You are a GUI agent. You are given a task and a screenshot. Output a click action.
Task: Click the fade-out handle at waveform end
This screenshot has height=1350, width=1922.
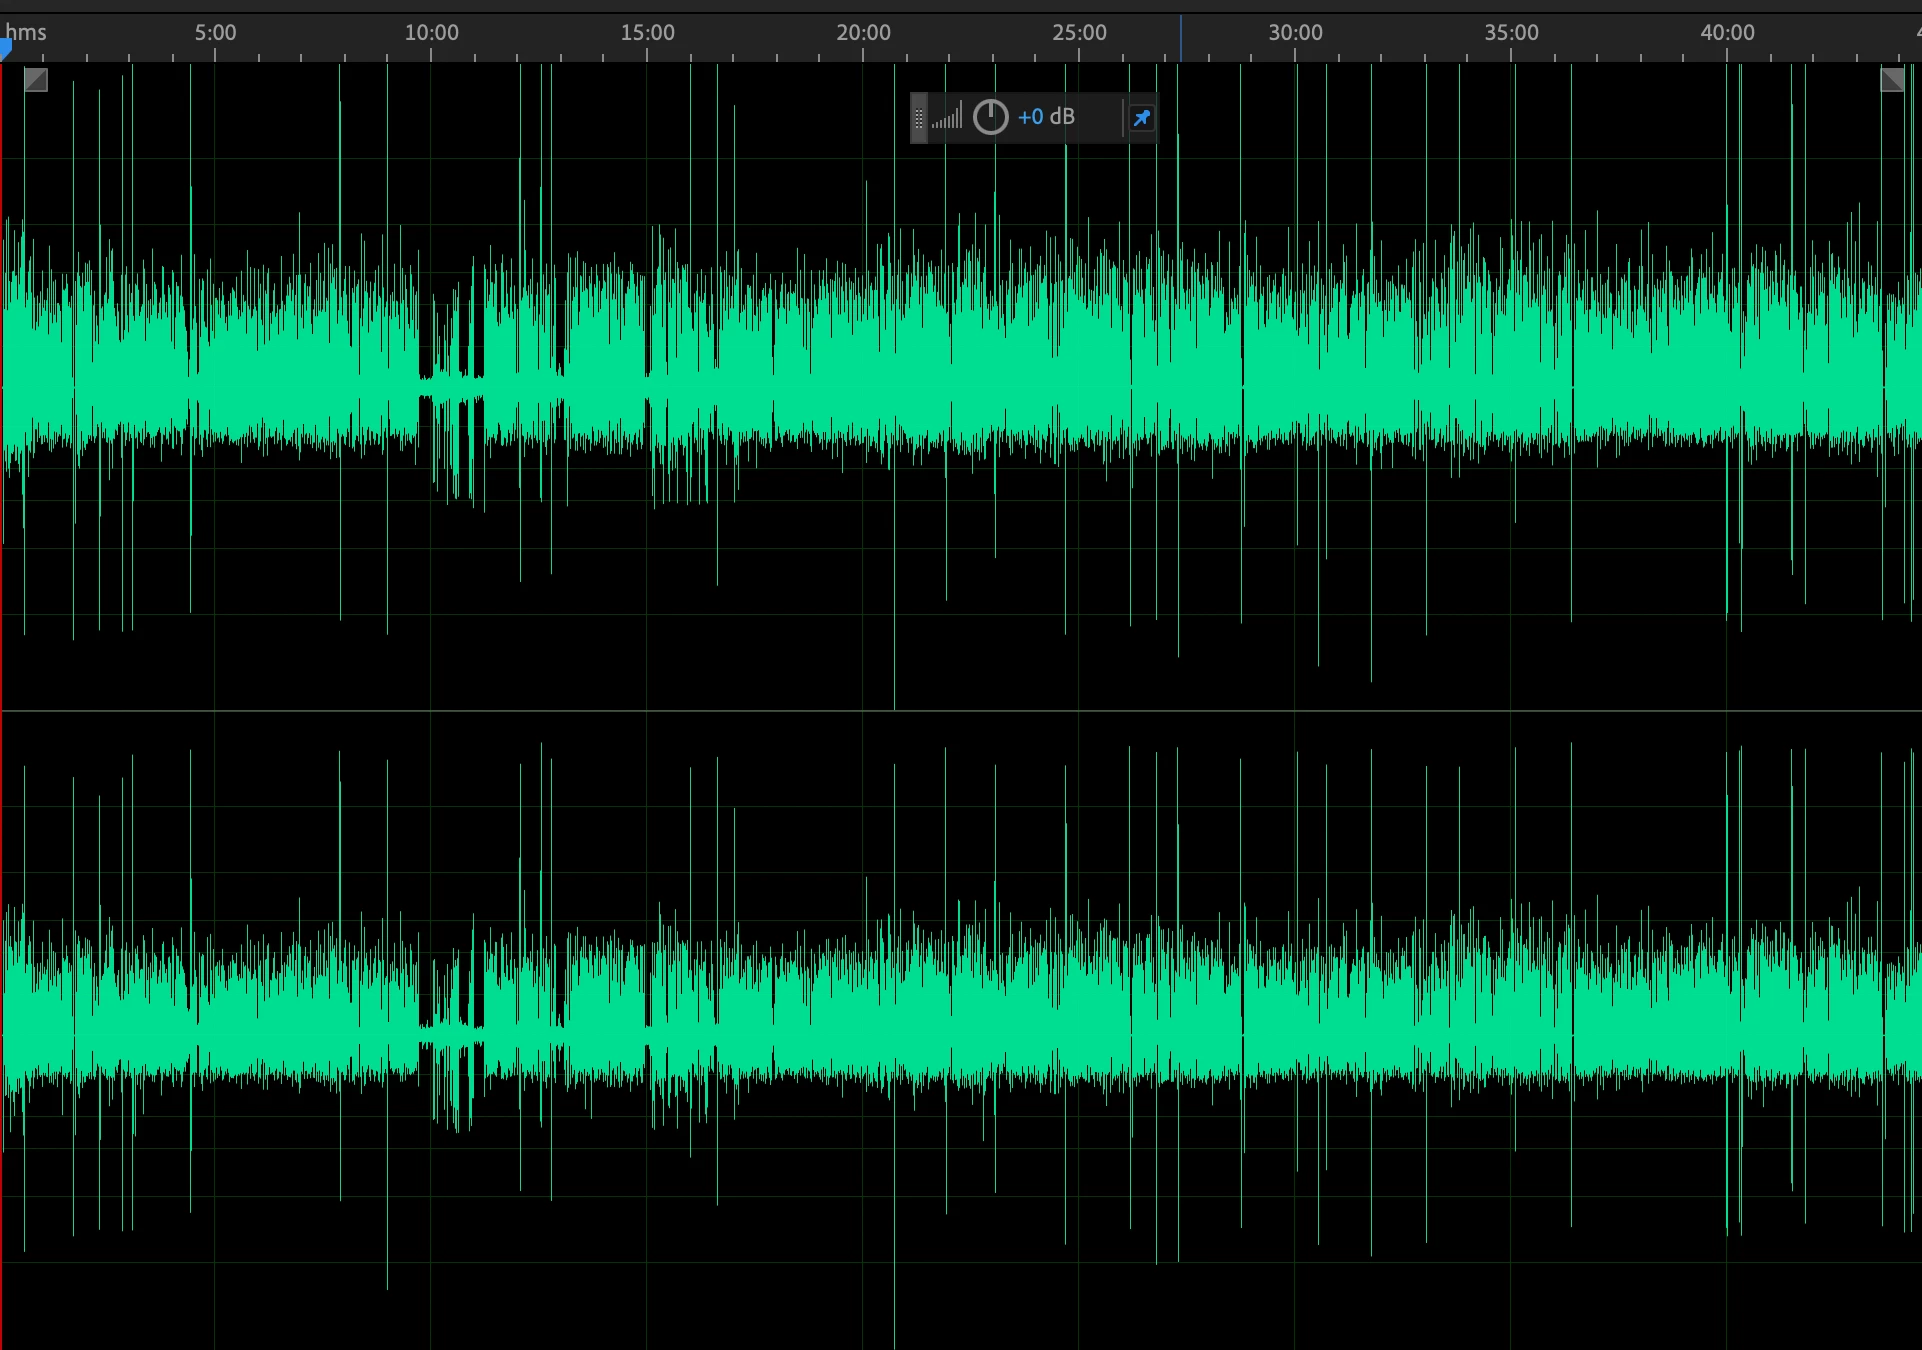pyautogui.click(x=1892, y=80)
